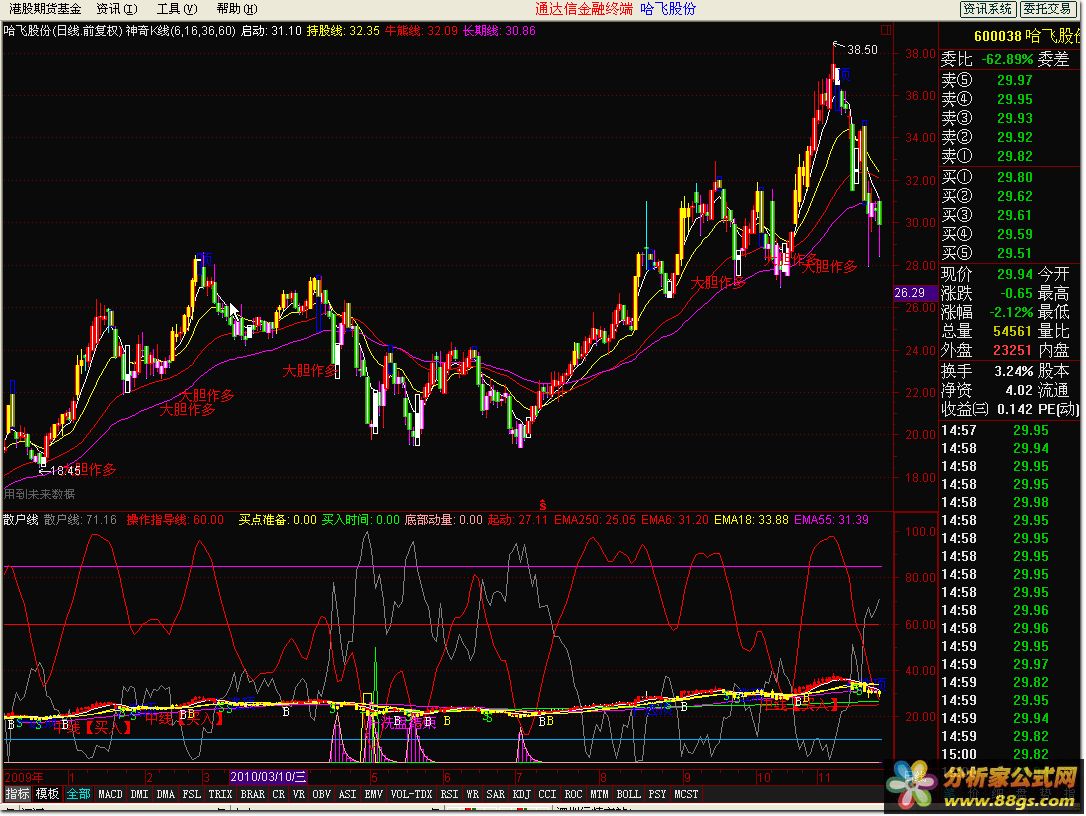Click the stock code 600038 header

[x=997, y=37]
